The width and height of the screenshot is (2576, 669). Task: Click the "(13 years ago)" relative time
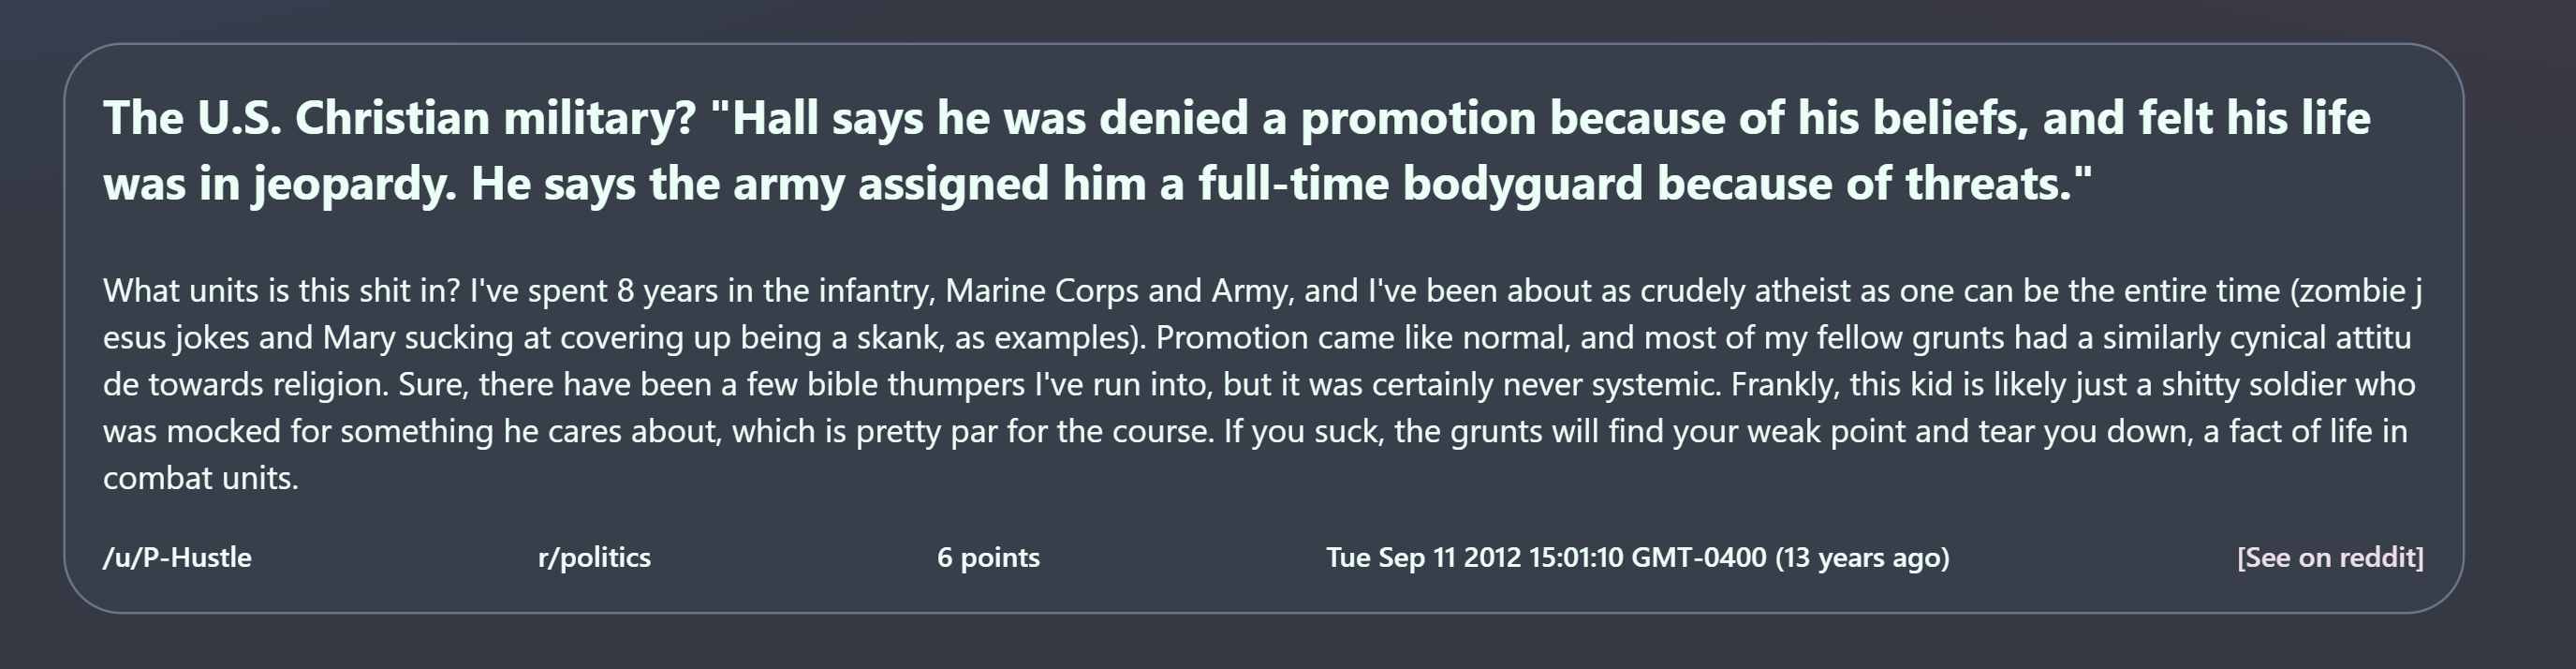(x=1861, y=557)
